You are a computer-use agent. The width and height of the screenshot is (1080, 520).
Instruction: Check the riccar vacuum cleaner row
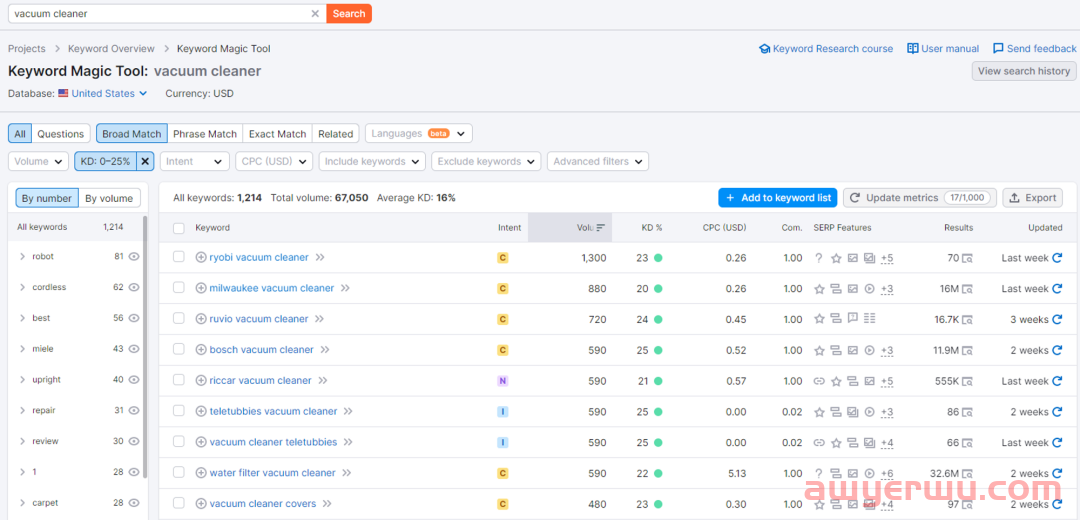(178, 380)
